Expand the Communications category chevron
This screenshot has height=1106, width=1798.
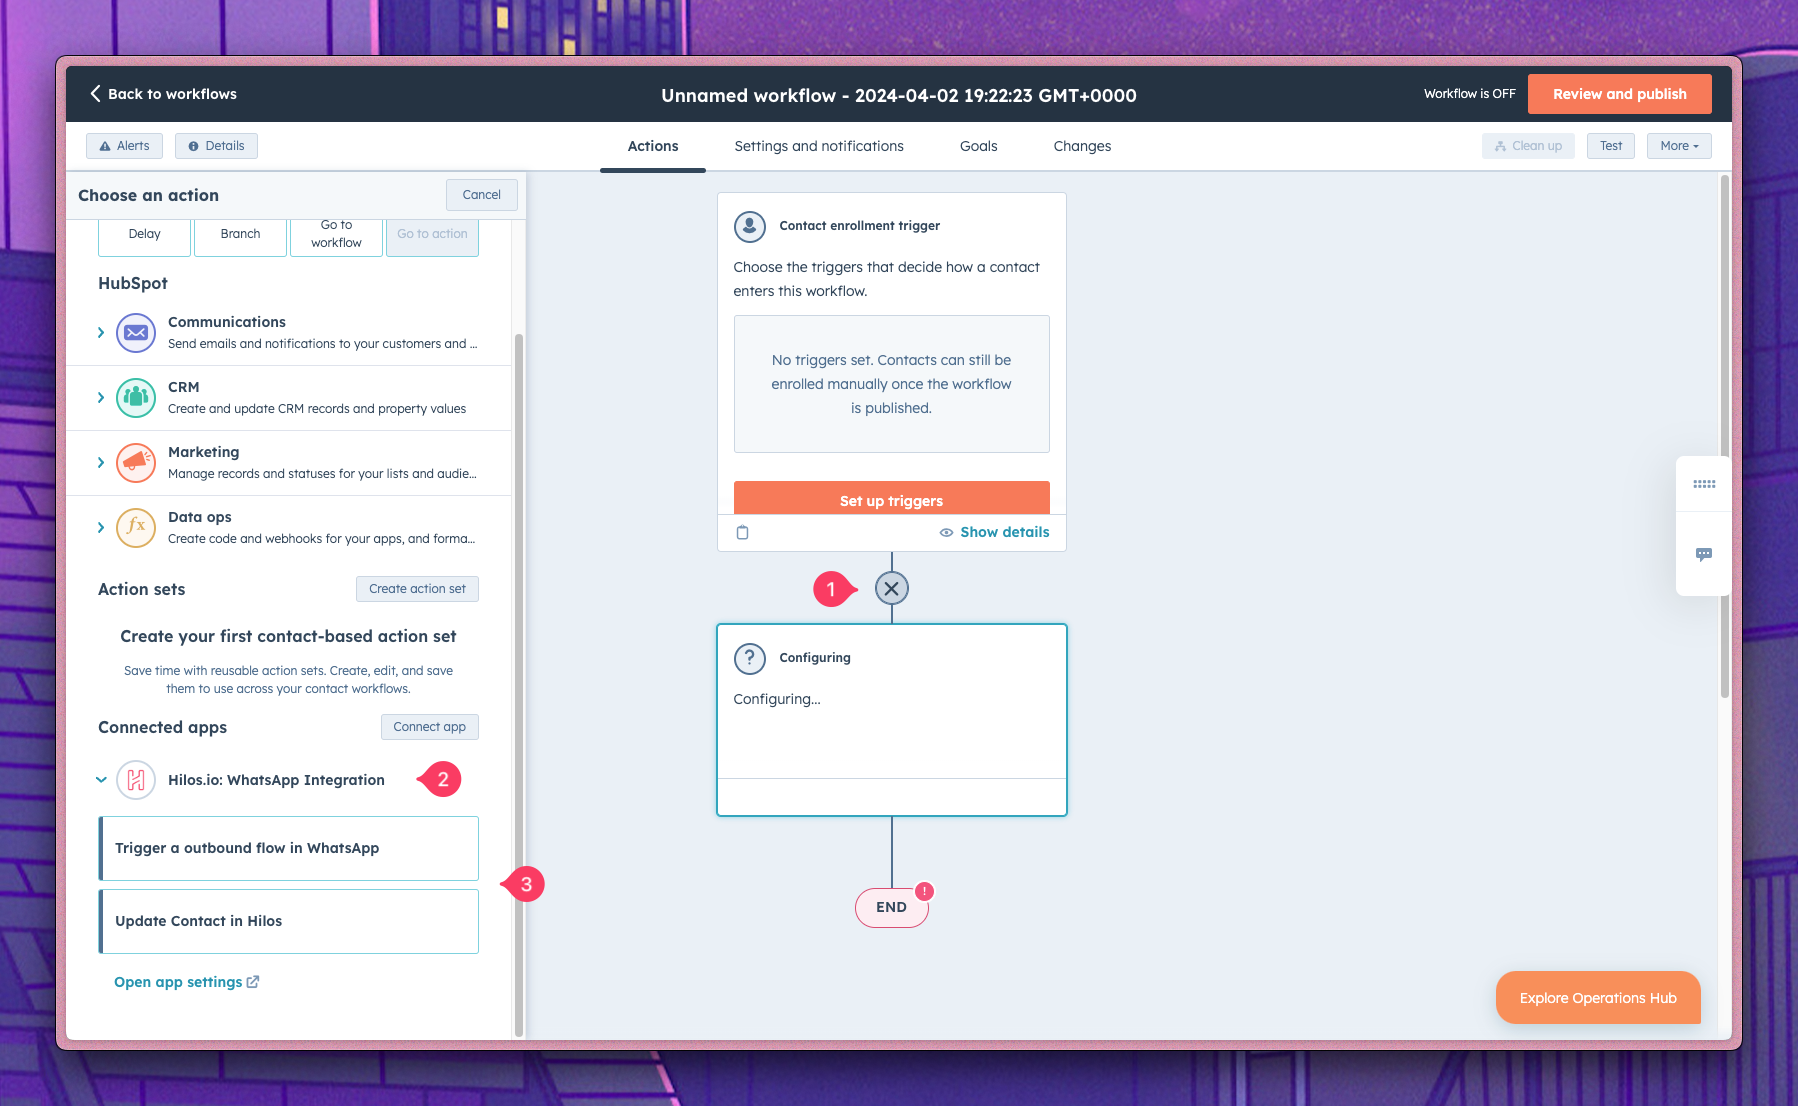click(x=101, y=332)
